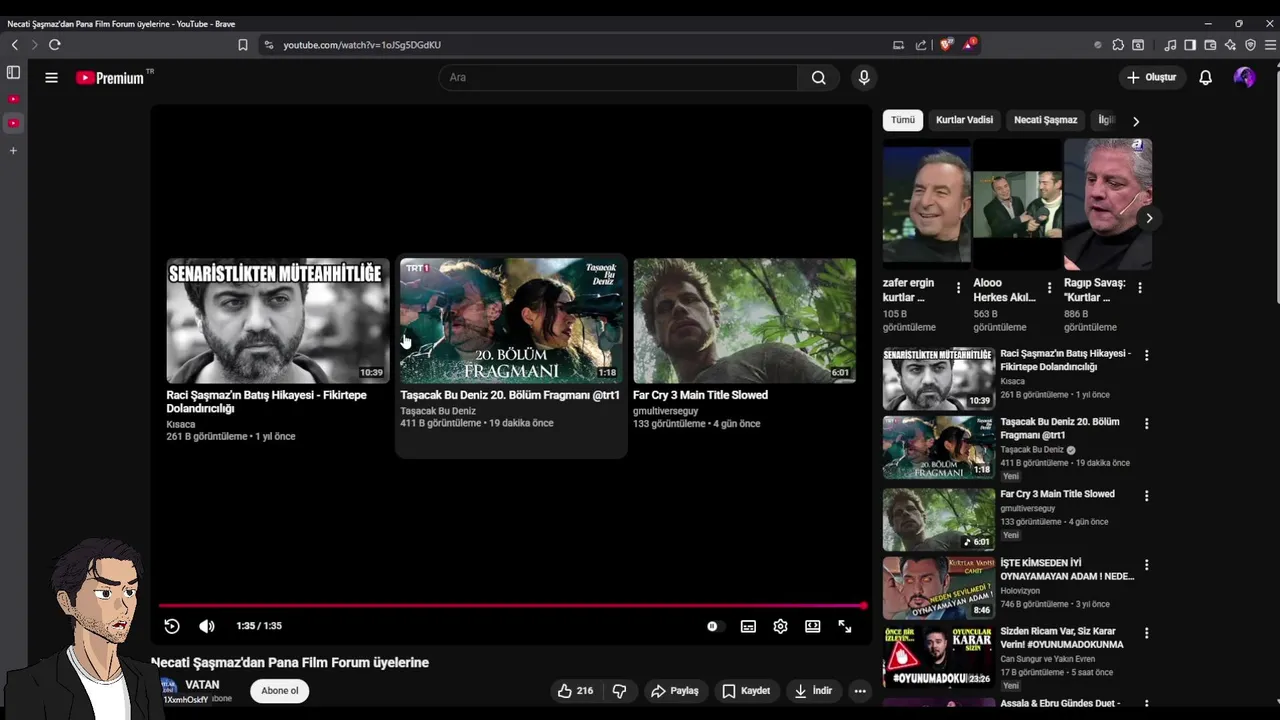The image size is (1280, 720).
Task: Open Brave VPN shield icon
Action: coord(1250,45)
